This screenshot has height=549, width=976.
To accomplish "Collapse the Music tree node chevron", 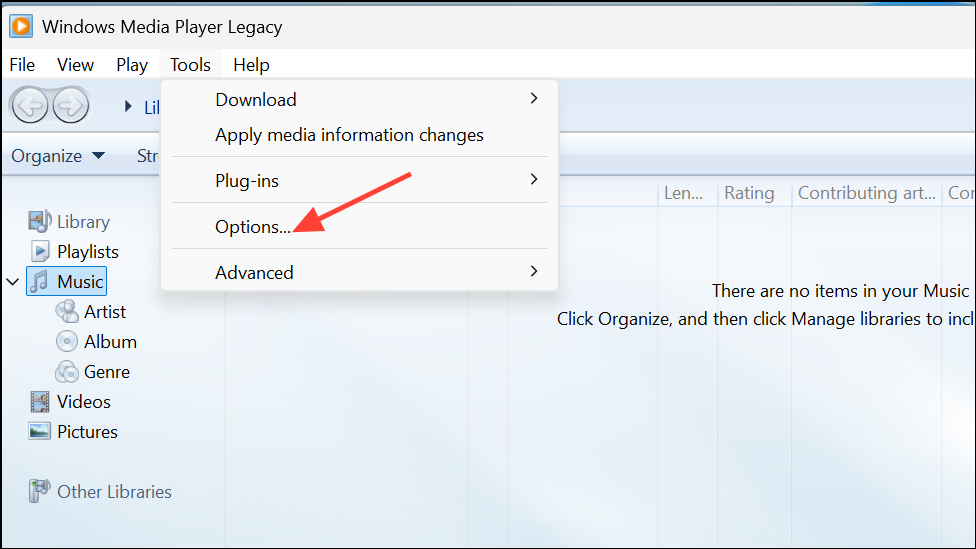I will point(12,281).
